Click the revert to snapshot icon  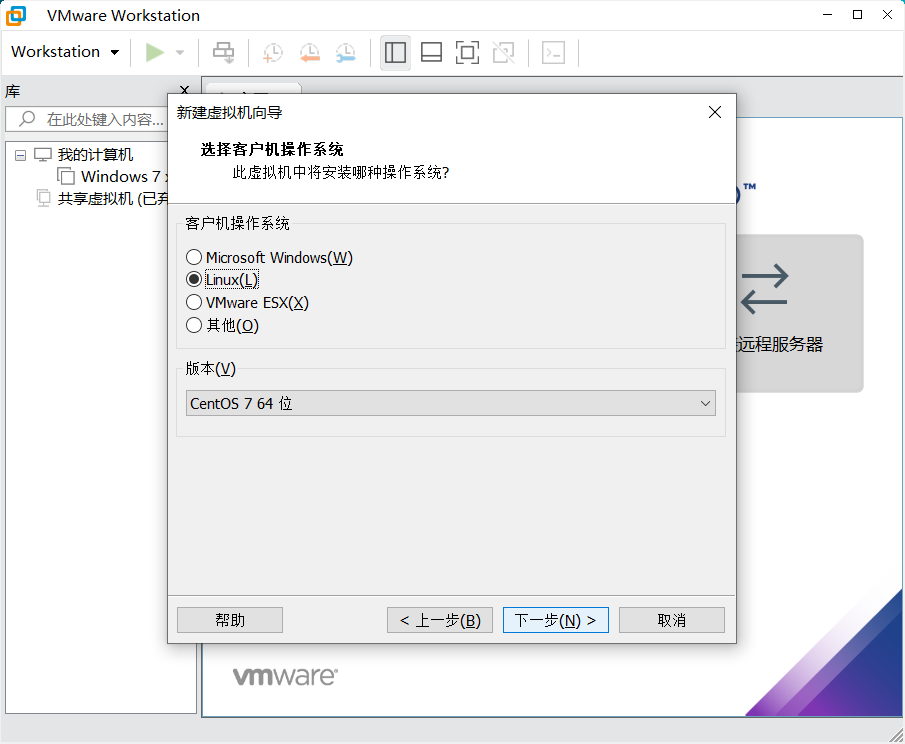(310, 53)
